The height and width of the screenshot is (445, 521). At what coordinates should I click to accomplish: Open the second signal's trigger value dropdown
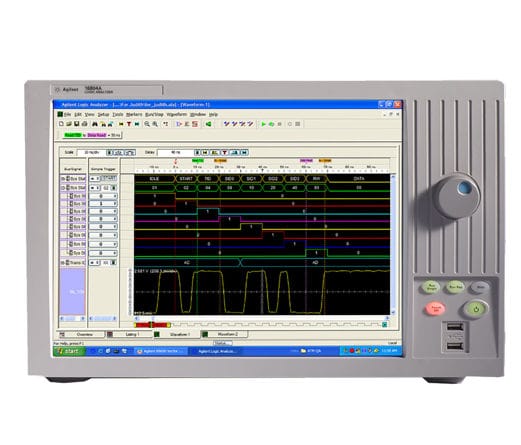point(115,204)
